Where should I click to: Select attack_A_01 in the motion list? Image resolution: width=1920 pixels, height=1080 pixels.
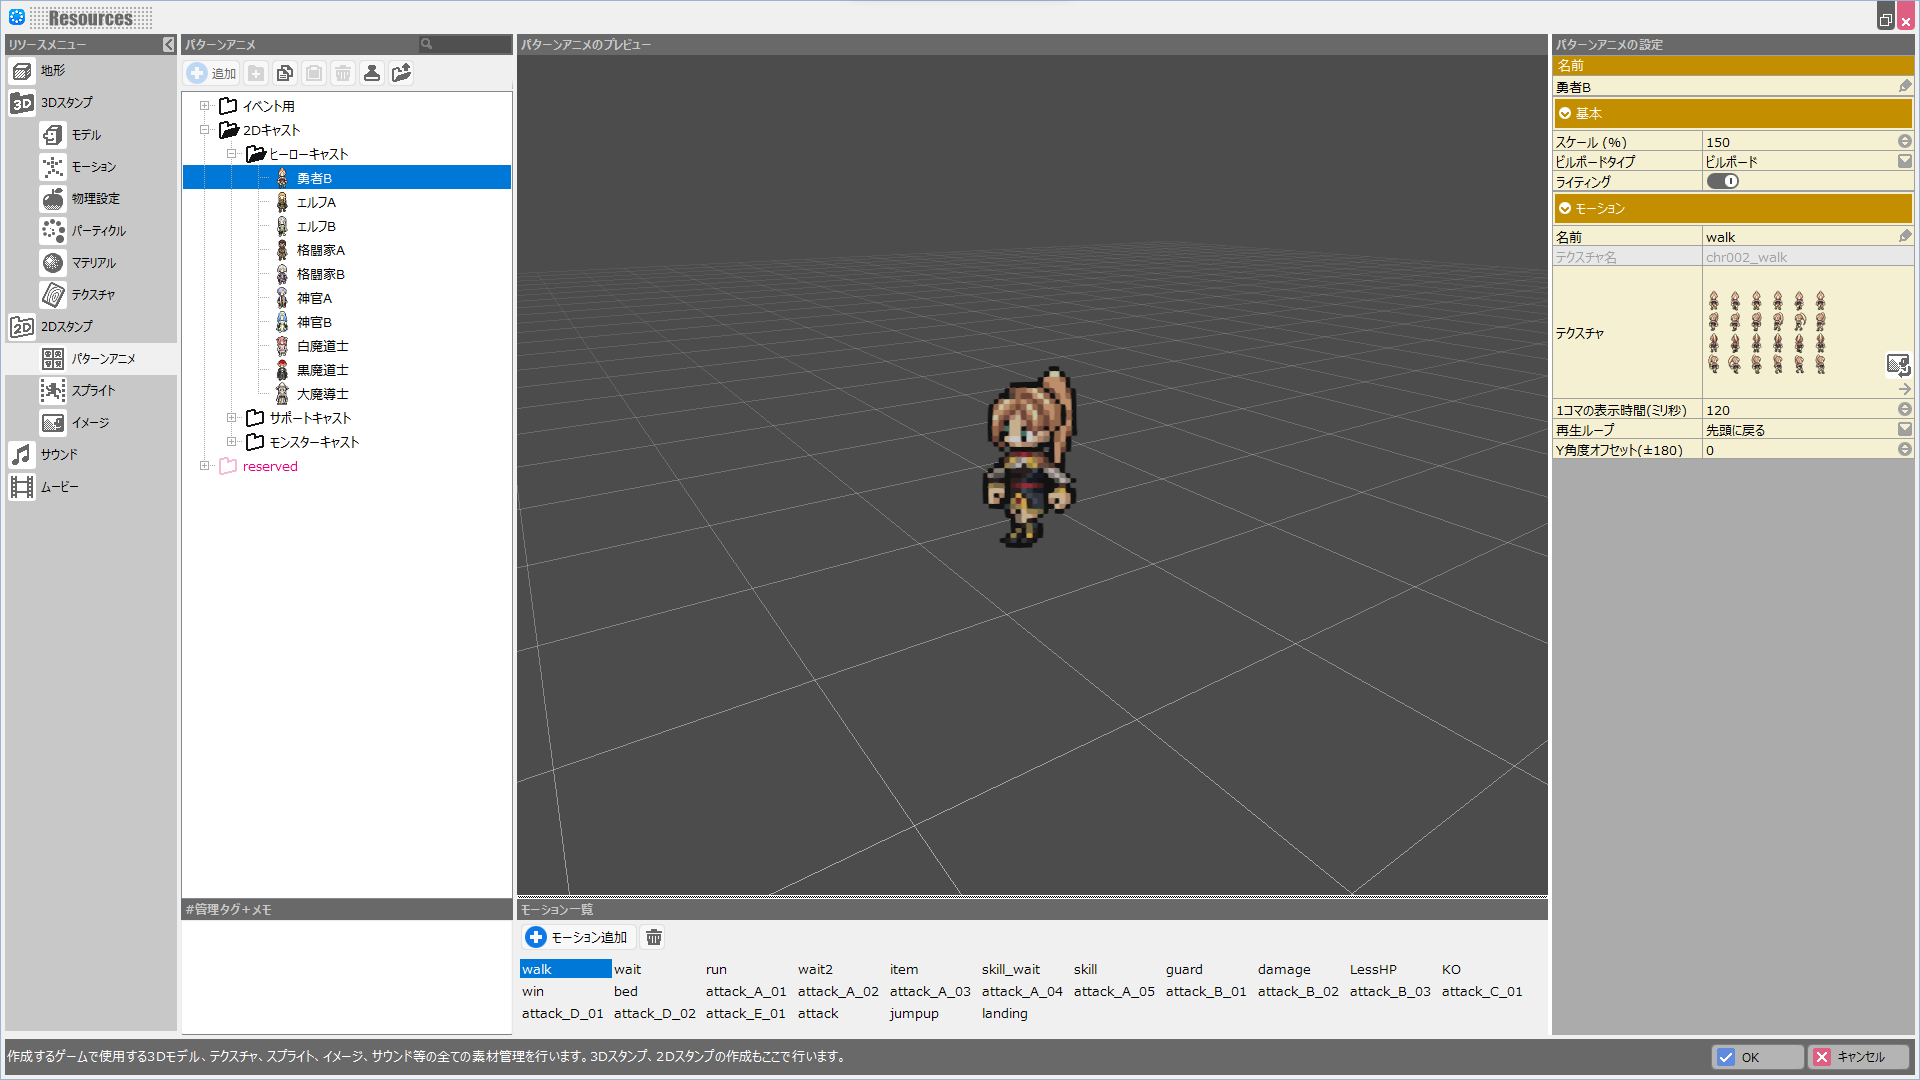pos(746,991)
